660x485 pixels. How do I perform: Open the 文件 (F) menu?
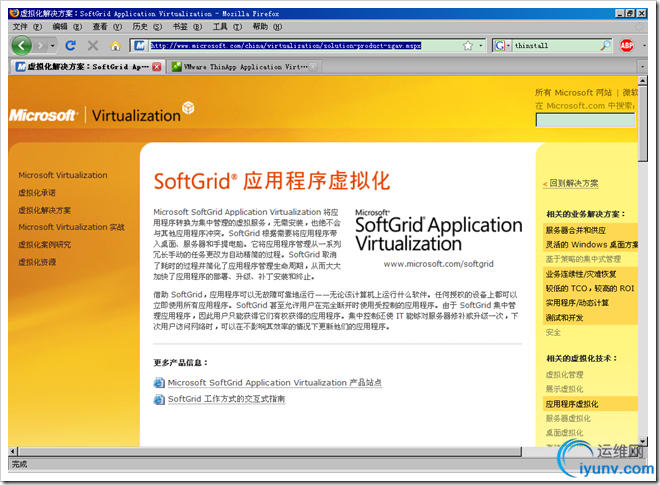coord(27,27)
